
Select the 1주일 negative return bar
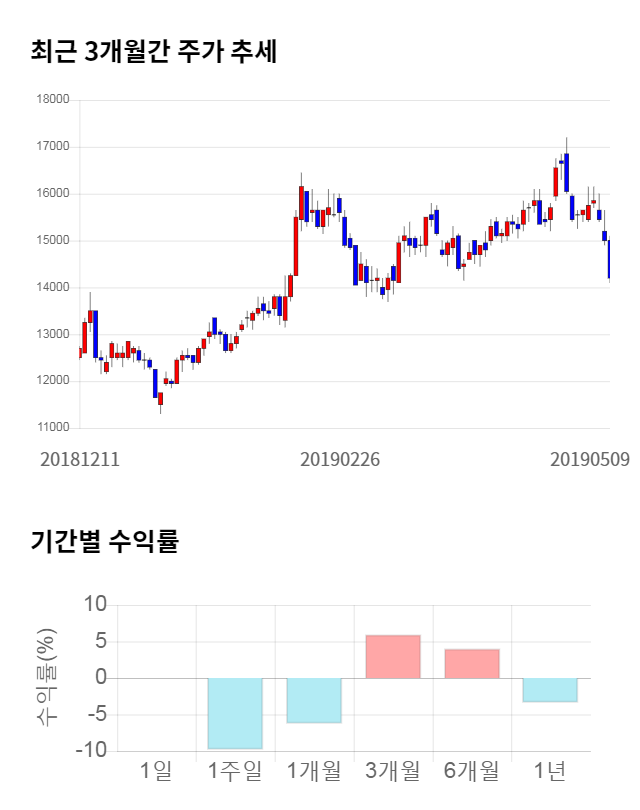(235, 713)
